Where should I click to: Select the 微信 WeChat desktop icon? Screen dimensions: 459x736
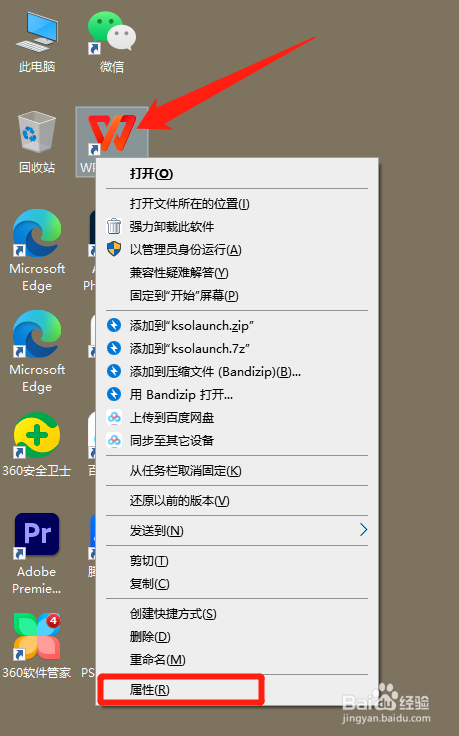(x=112, y=41)
